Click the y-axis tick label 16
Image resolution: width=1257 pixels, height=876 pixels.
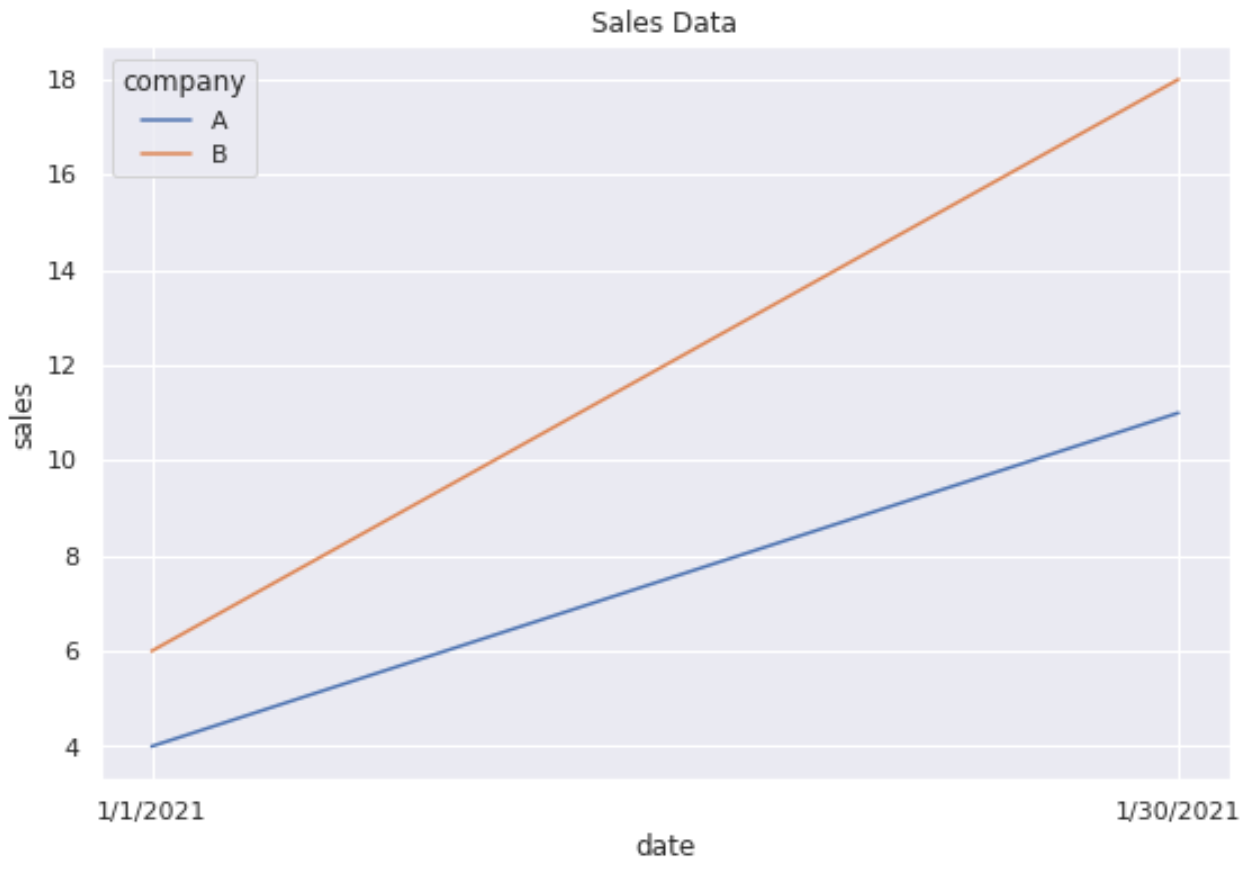tap(63, 175)
